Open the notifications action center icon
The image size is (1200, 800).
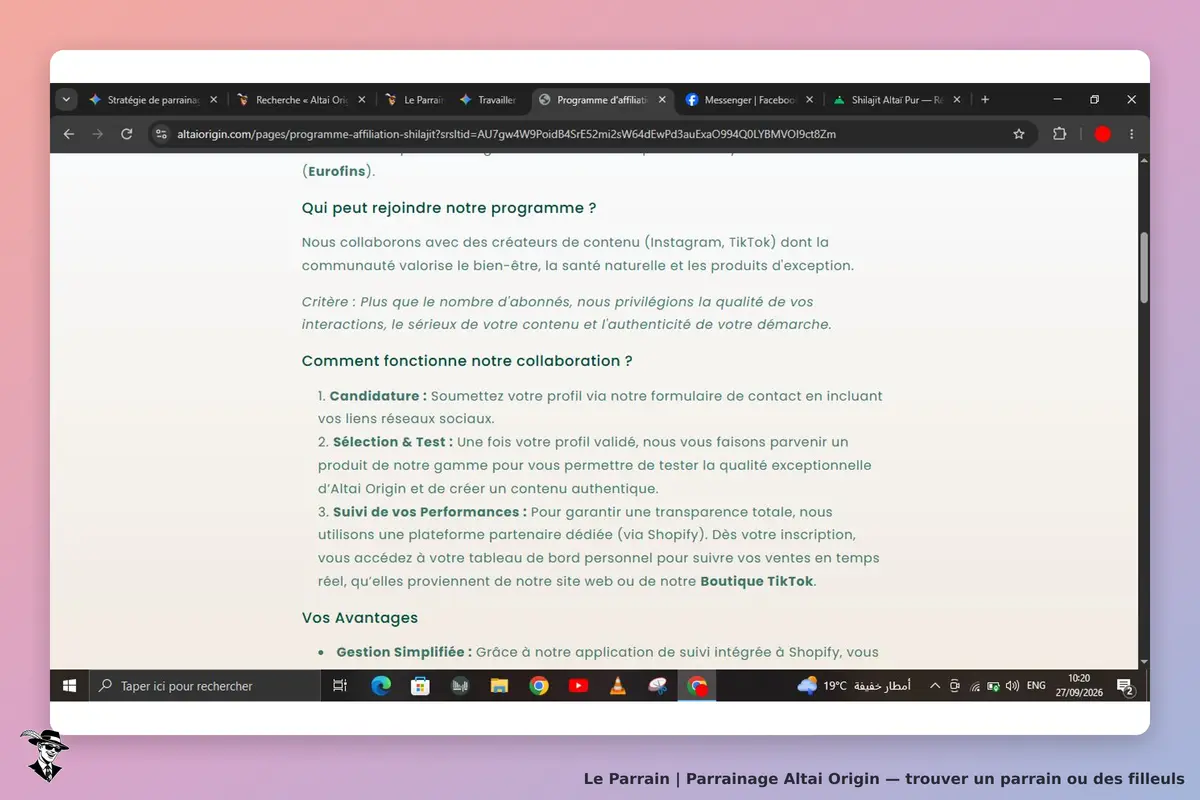[1125, 686]
